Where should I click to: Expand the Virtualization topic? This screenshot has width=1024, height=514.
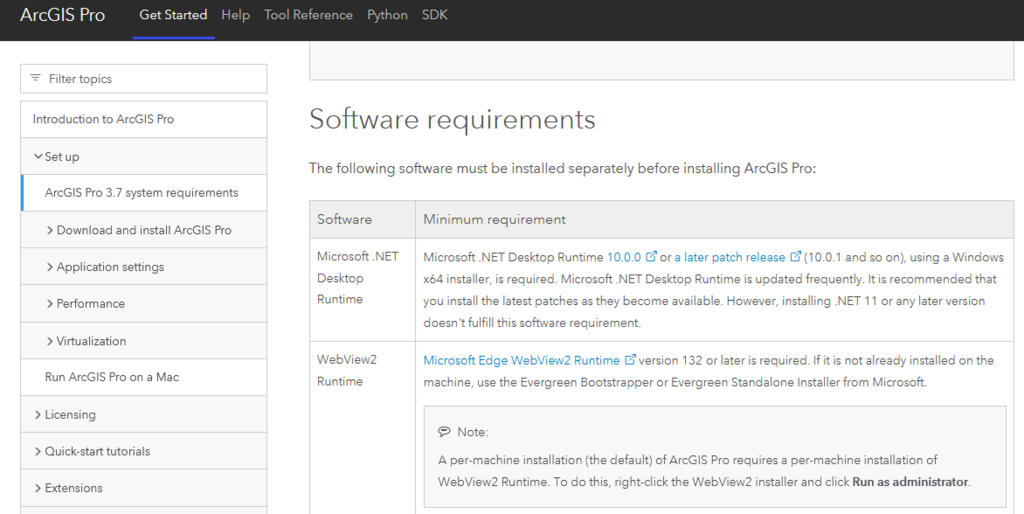tap(50, 341)
